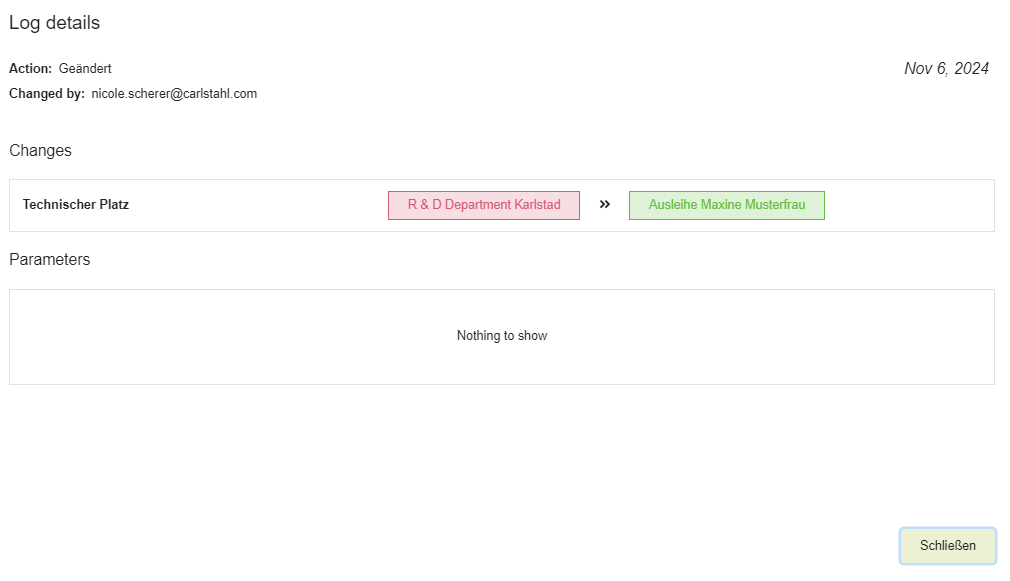Select the red R & D Department Karlstad badge
1010x581 pixels.
483,205
